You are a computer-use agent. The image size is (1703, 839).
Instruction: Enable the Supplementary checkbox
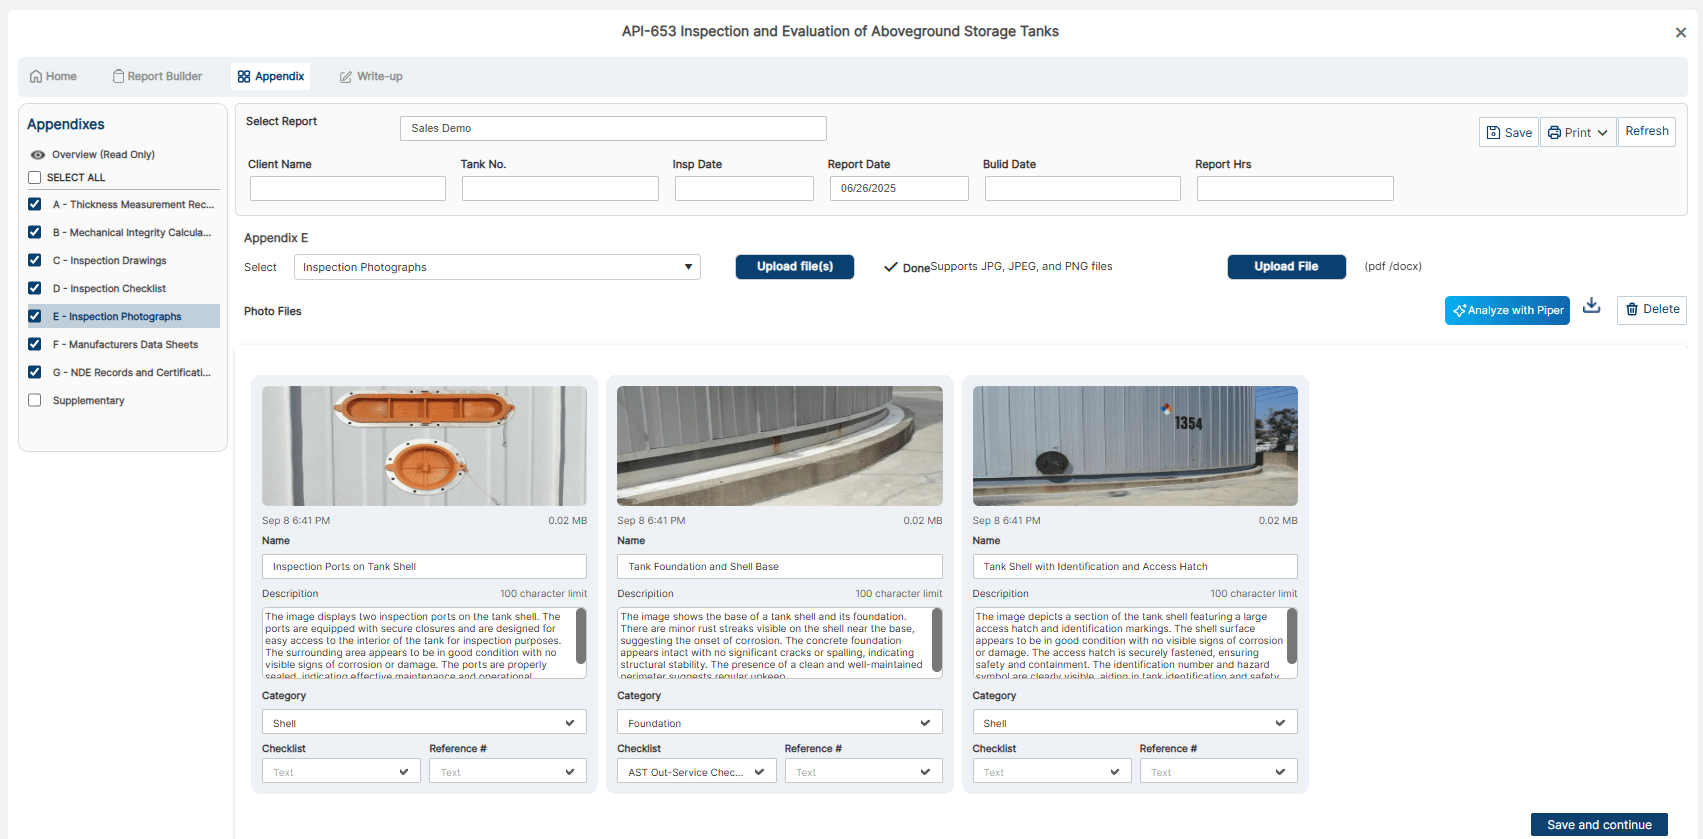pyautogui.click(x=35, y=400)
